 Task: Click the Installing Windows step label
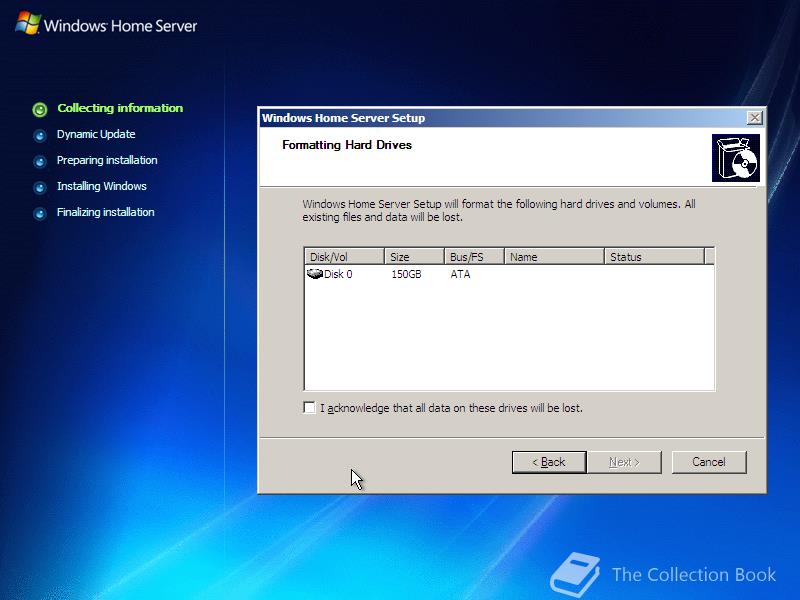tap(102, 186)
